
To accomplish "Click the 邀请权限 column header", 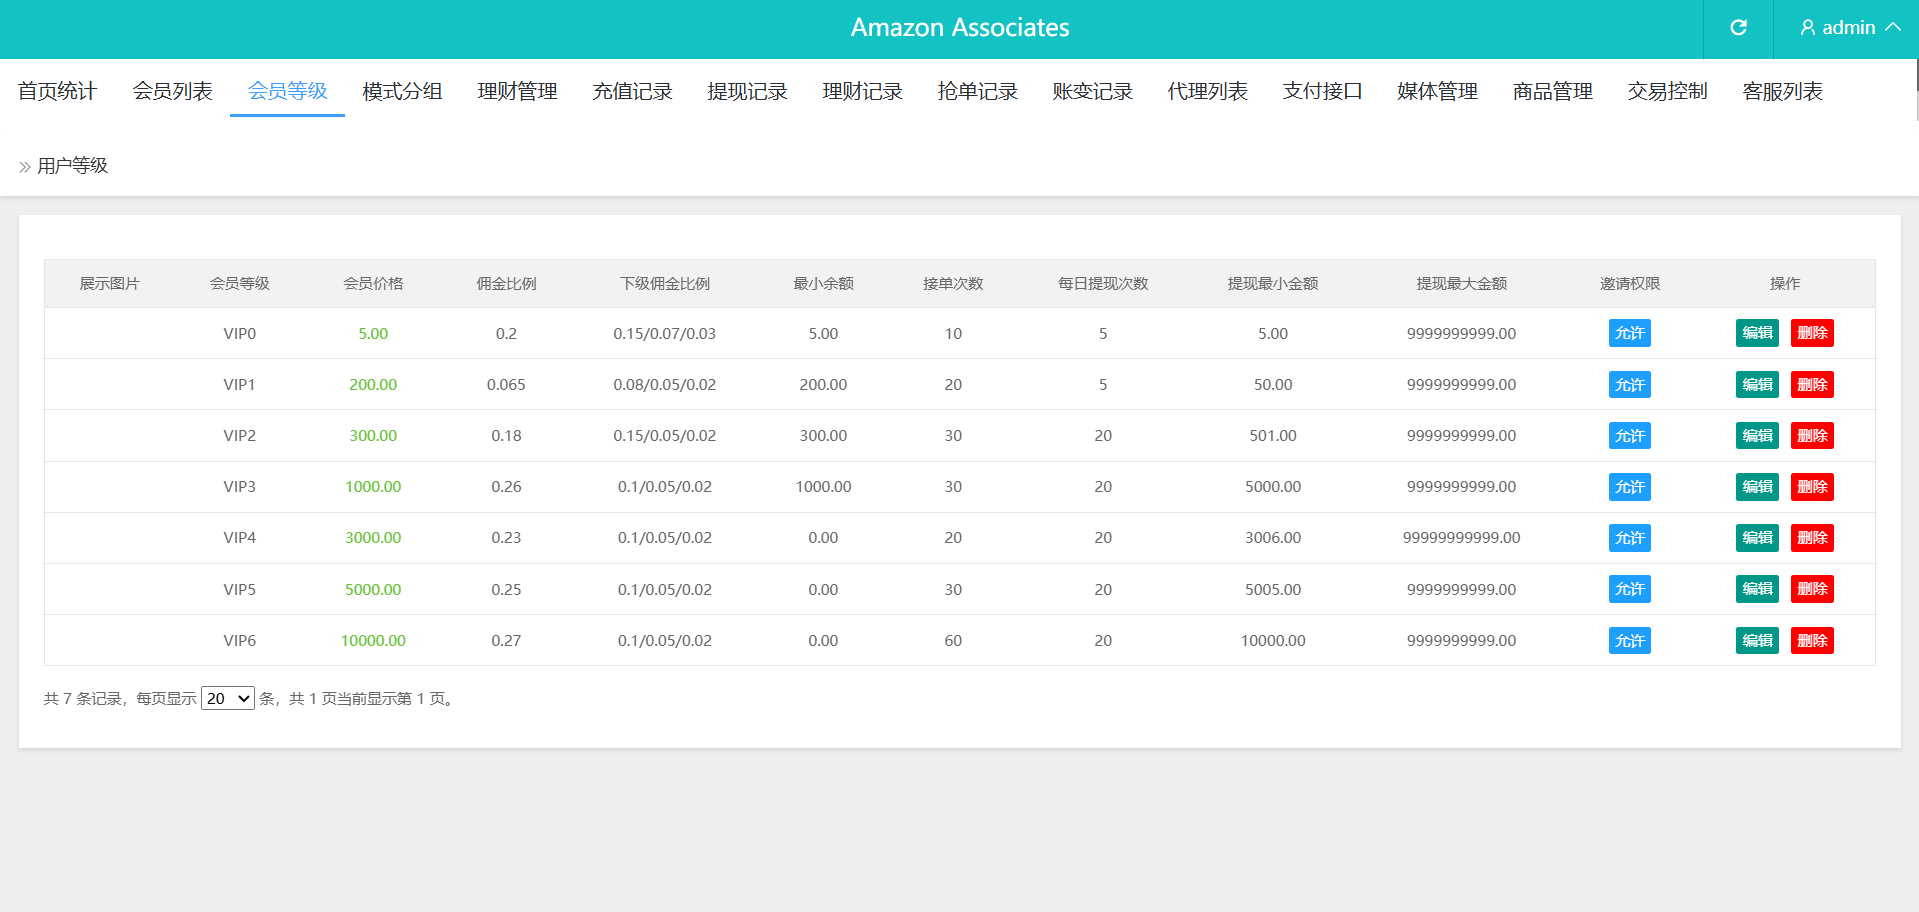I will [1630, 284].
